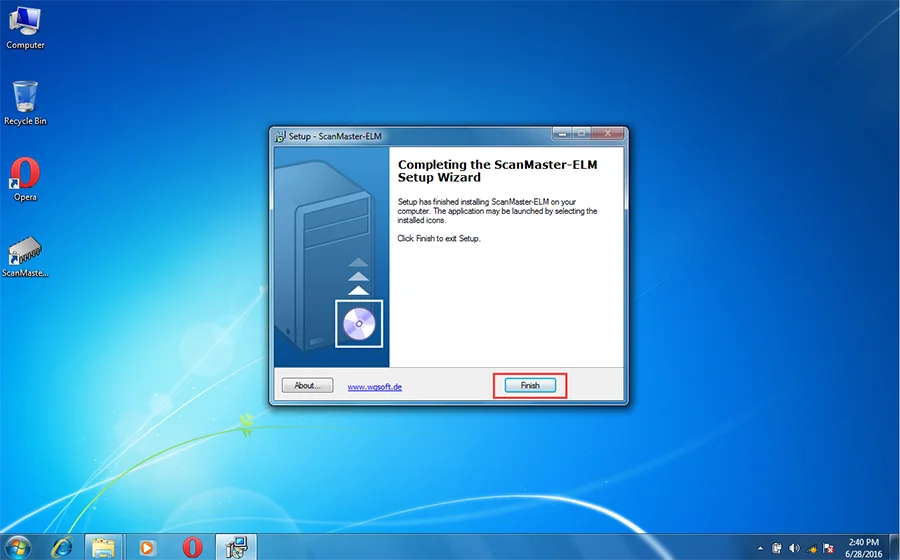Visit the www.wgsoft.de link
The height and width of the screenshot is (560, 900).
(x=374, y=387)
